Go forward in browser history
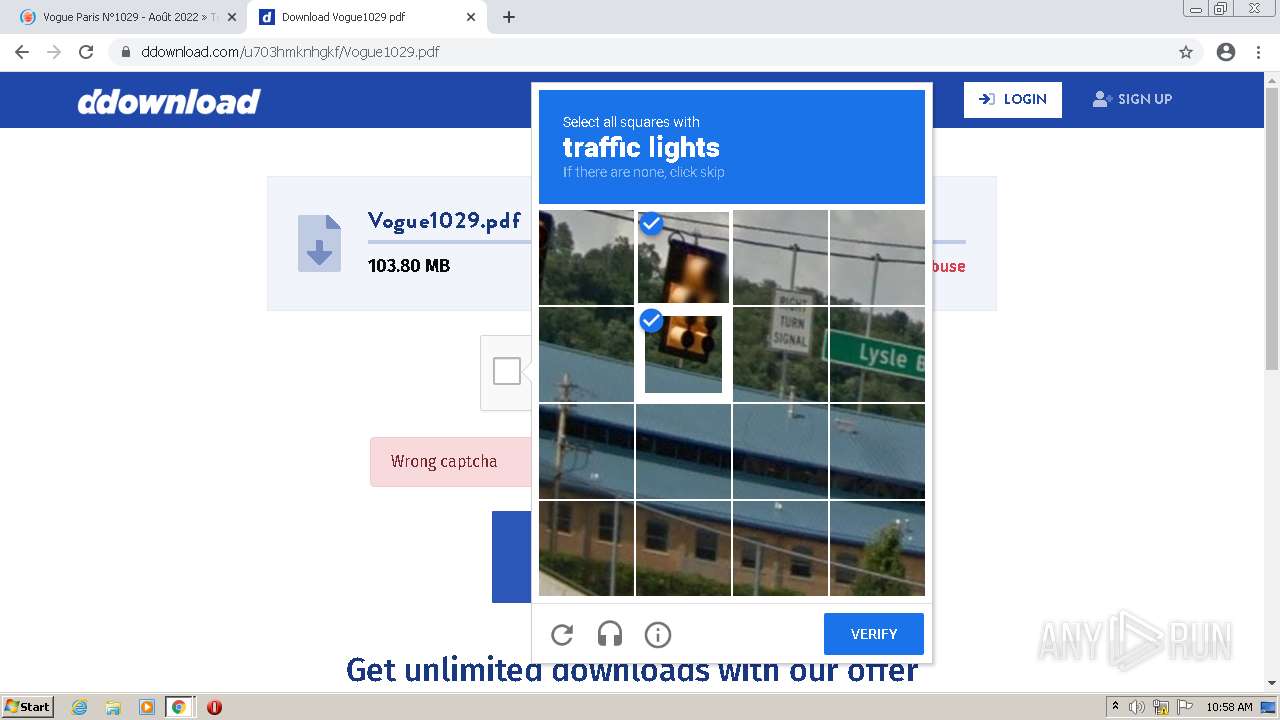 coord(54,52)
